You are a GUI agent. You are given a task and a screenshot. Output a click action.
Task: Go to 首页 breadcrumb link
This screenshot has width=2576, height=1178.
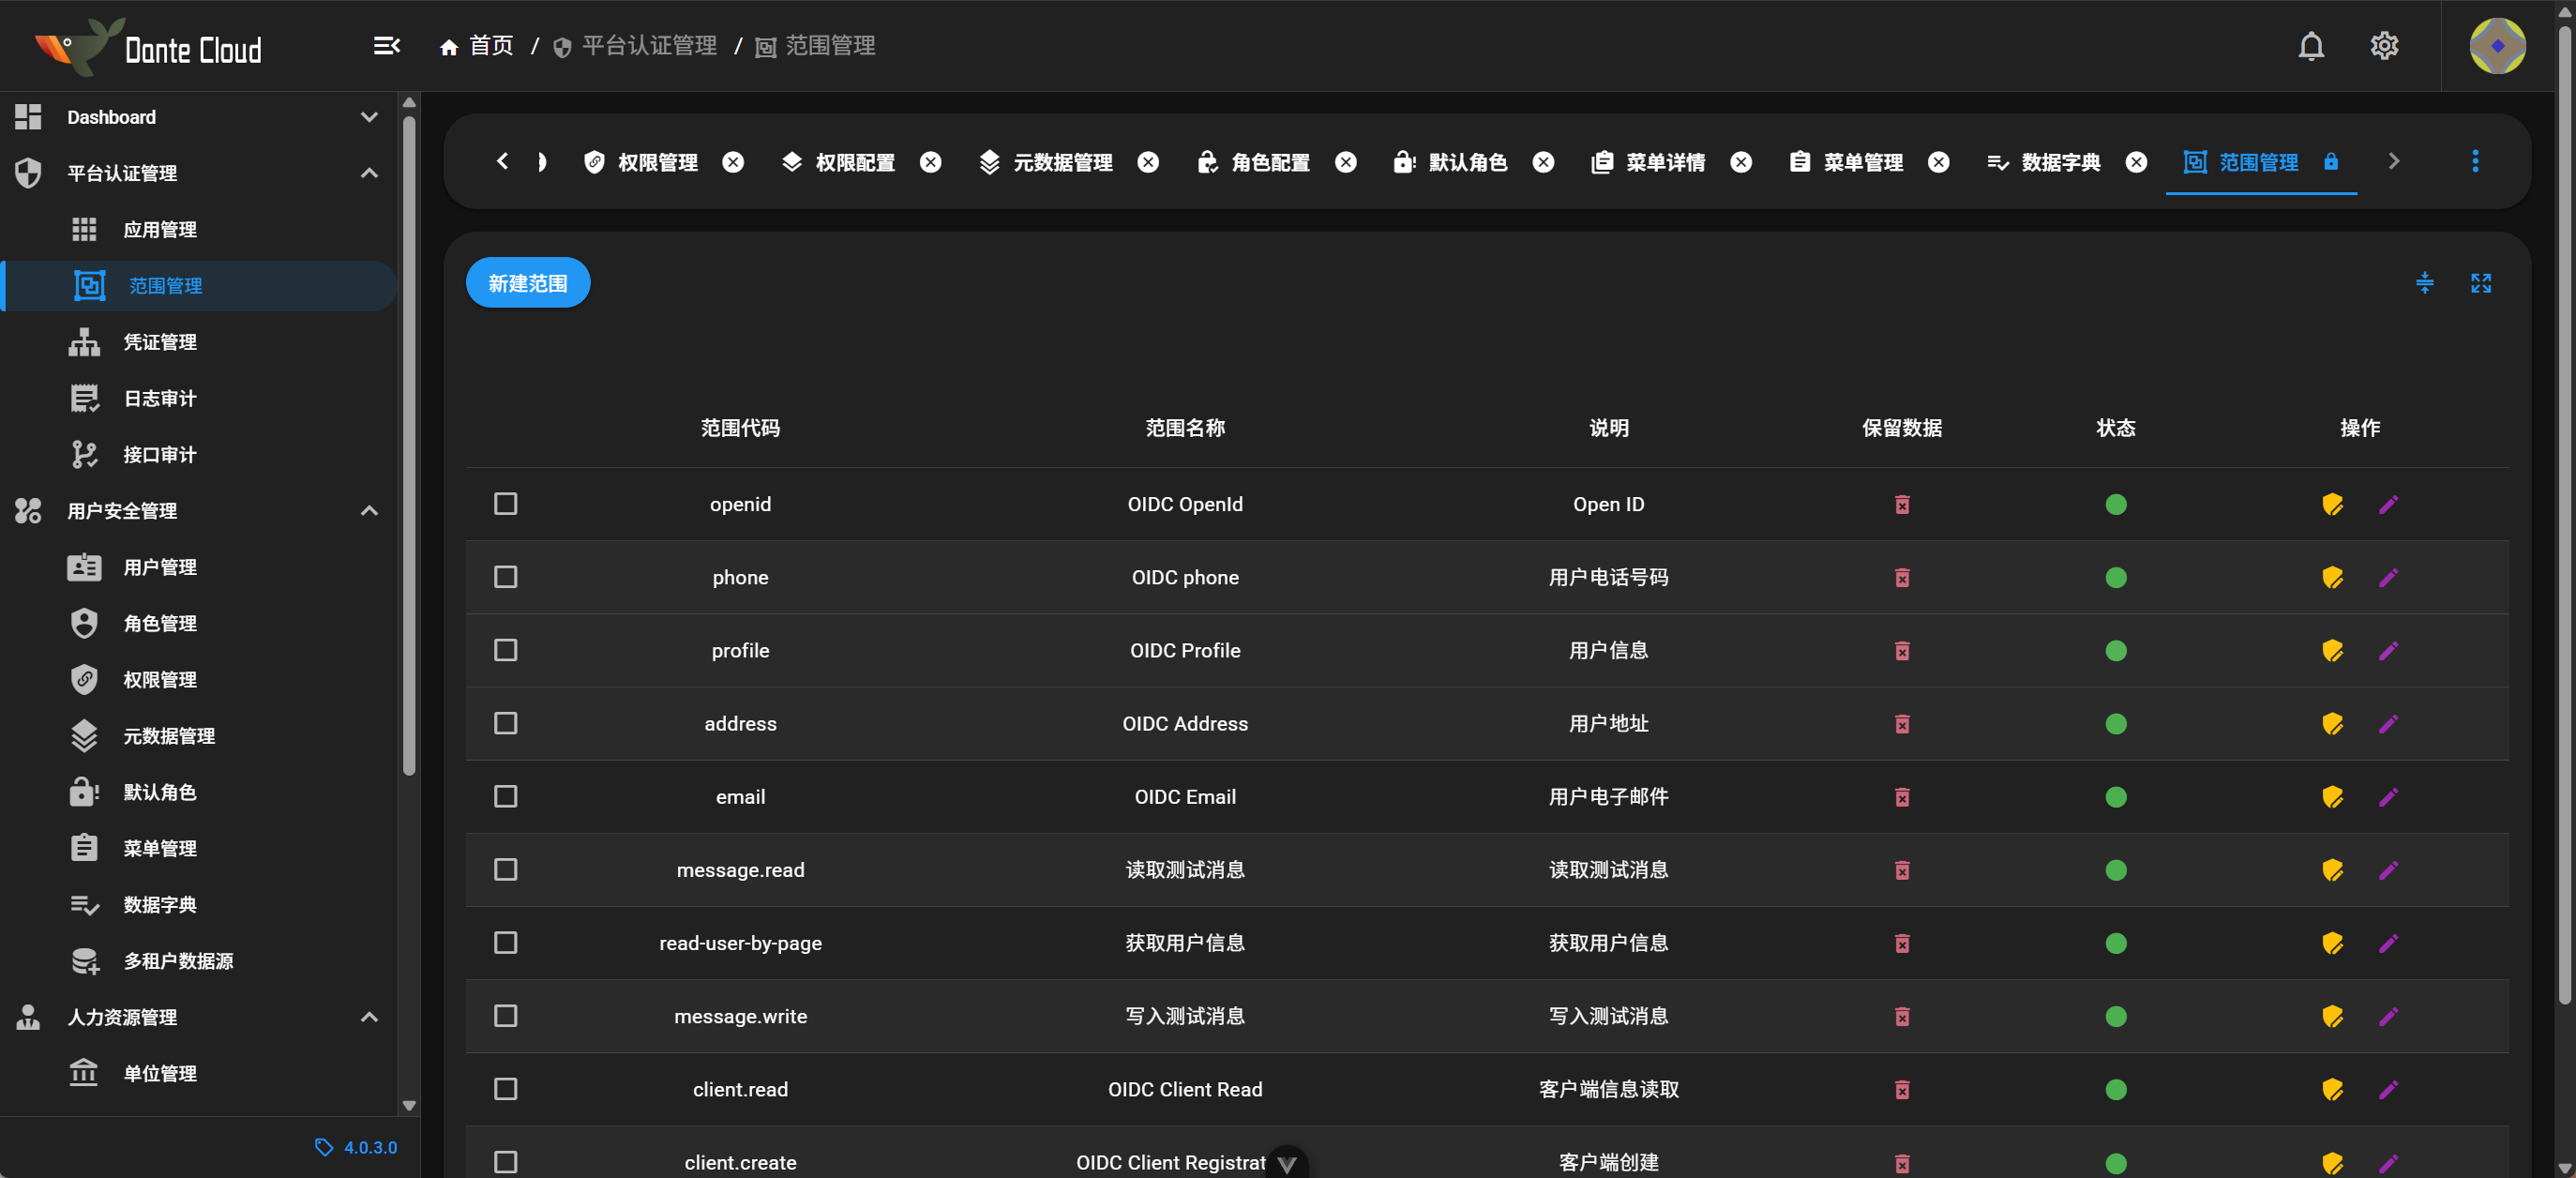pos(477,46)
